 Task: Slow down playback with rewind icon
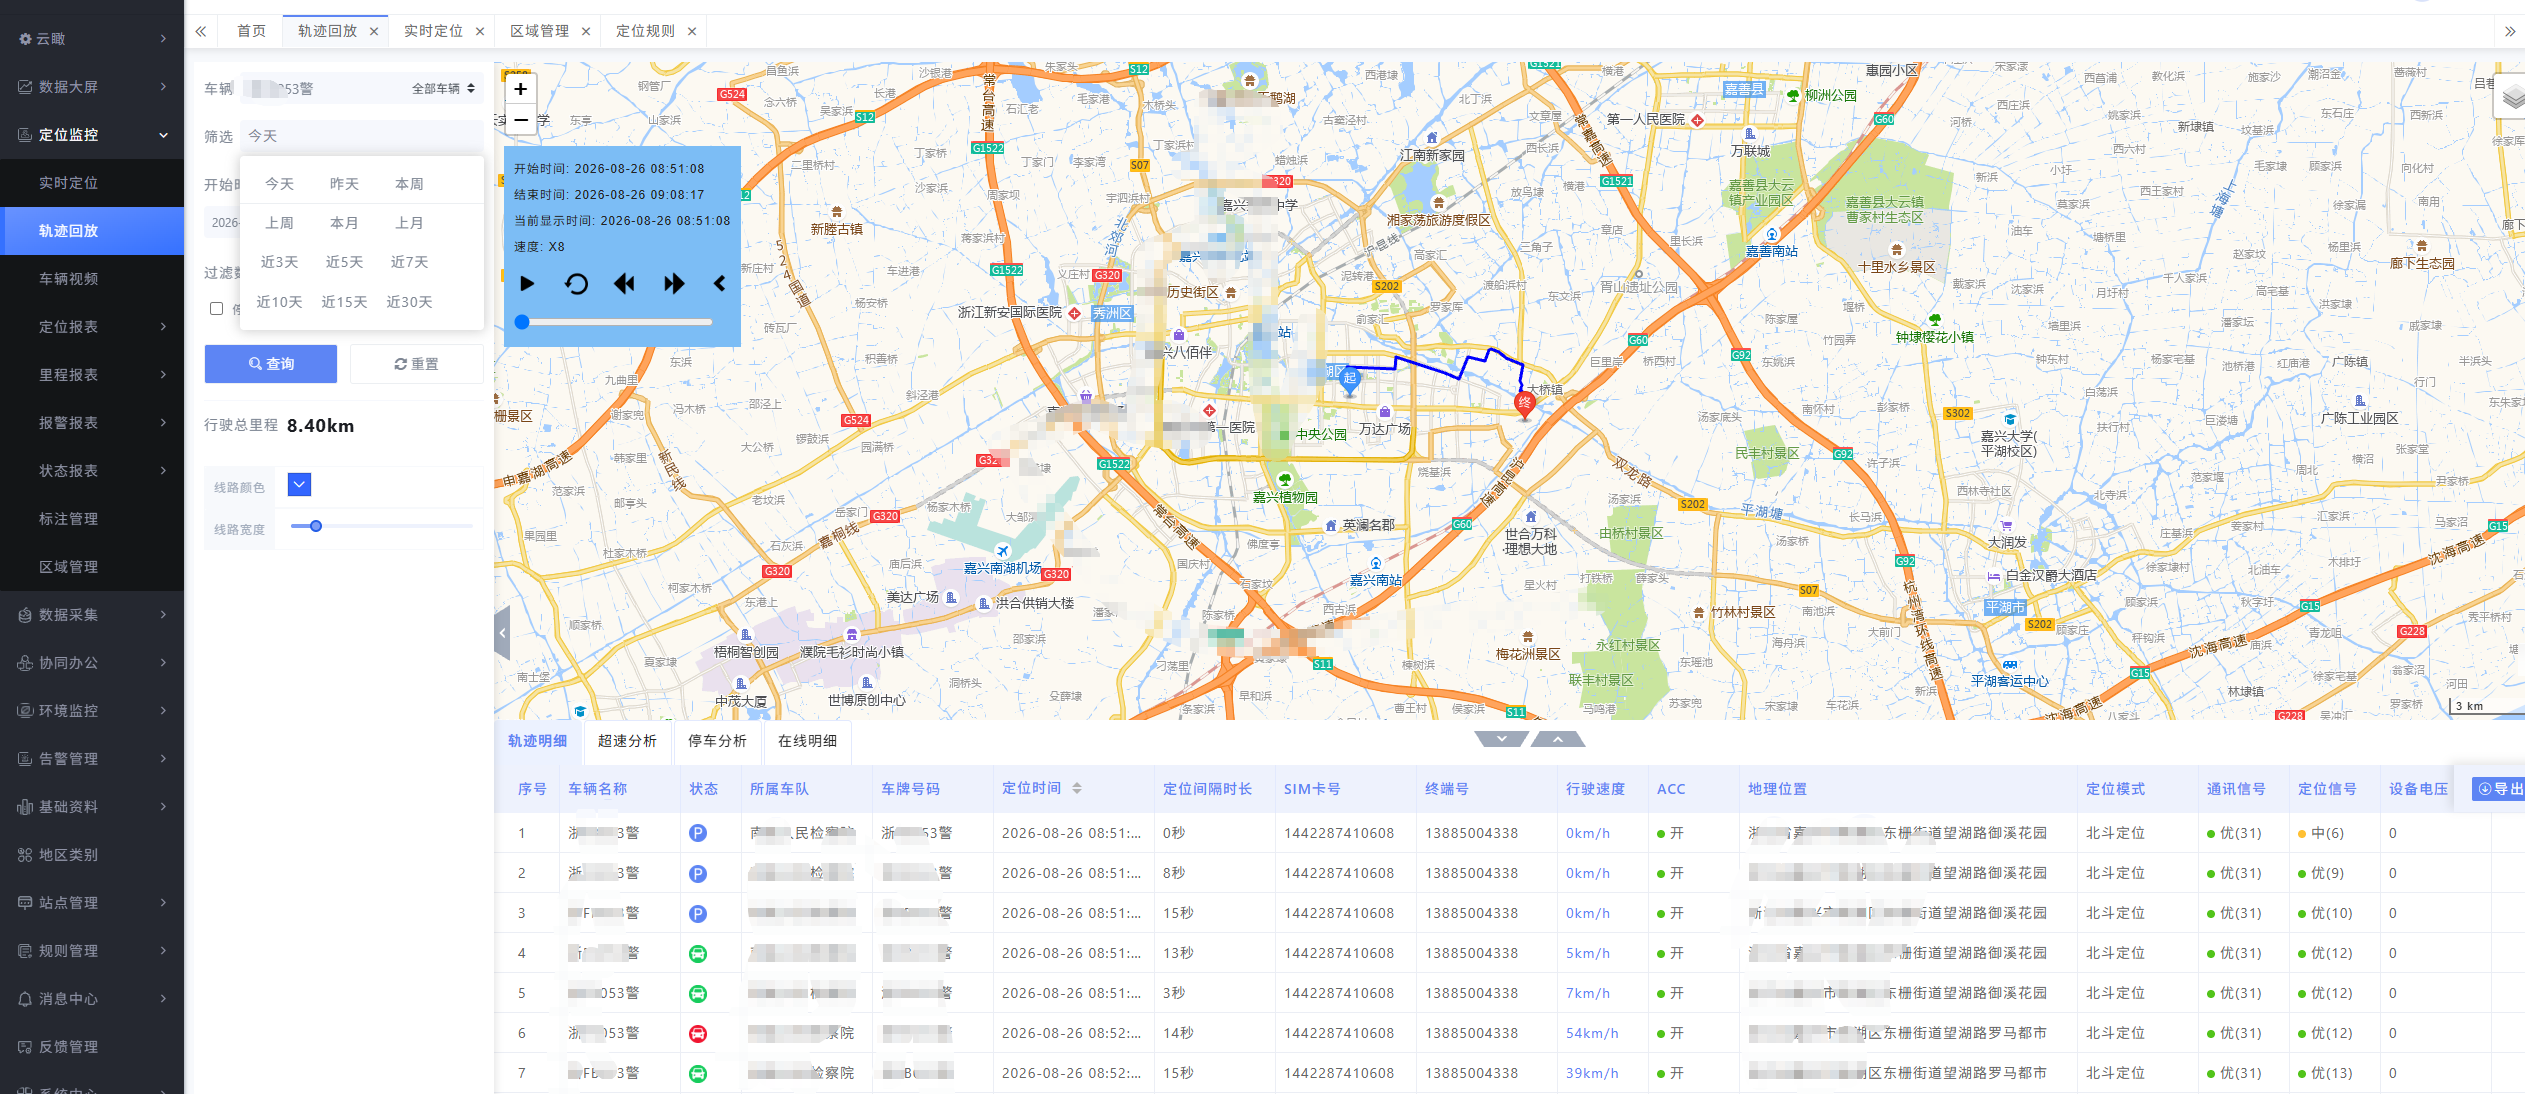[624, 284]
